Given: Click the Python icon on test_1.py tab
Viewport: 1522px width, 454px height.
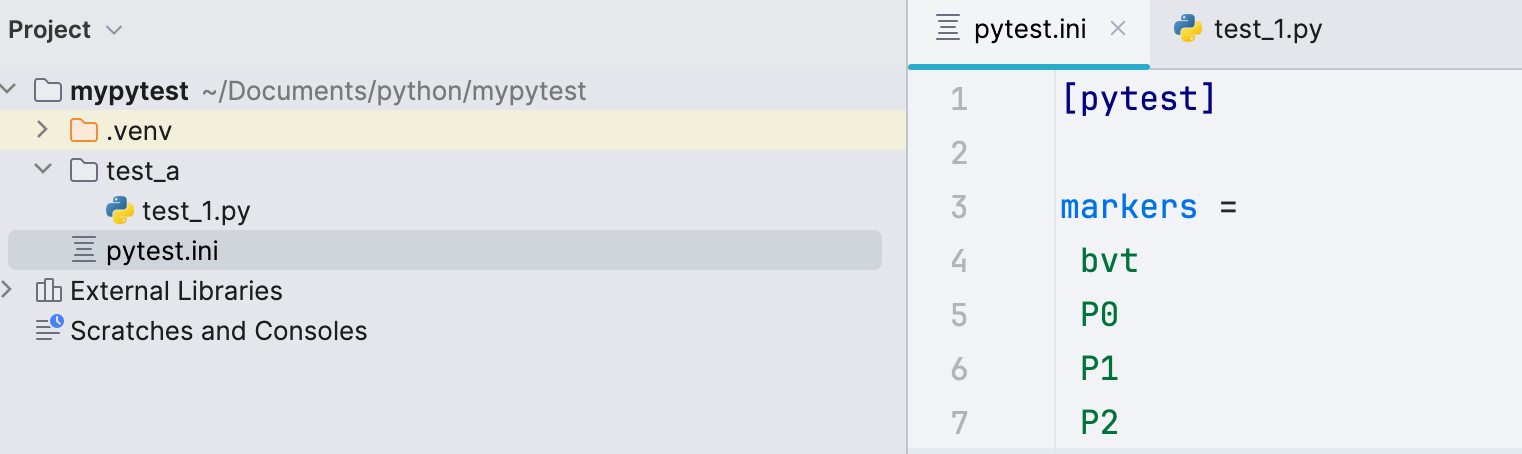Looking at the screenshot, I should (1188, 30).
